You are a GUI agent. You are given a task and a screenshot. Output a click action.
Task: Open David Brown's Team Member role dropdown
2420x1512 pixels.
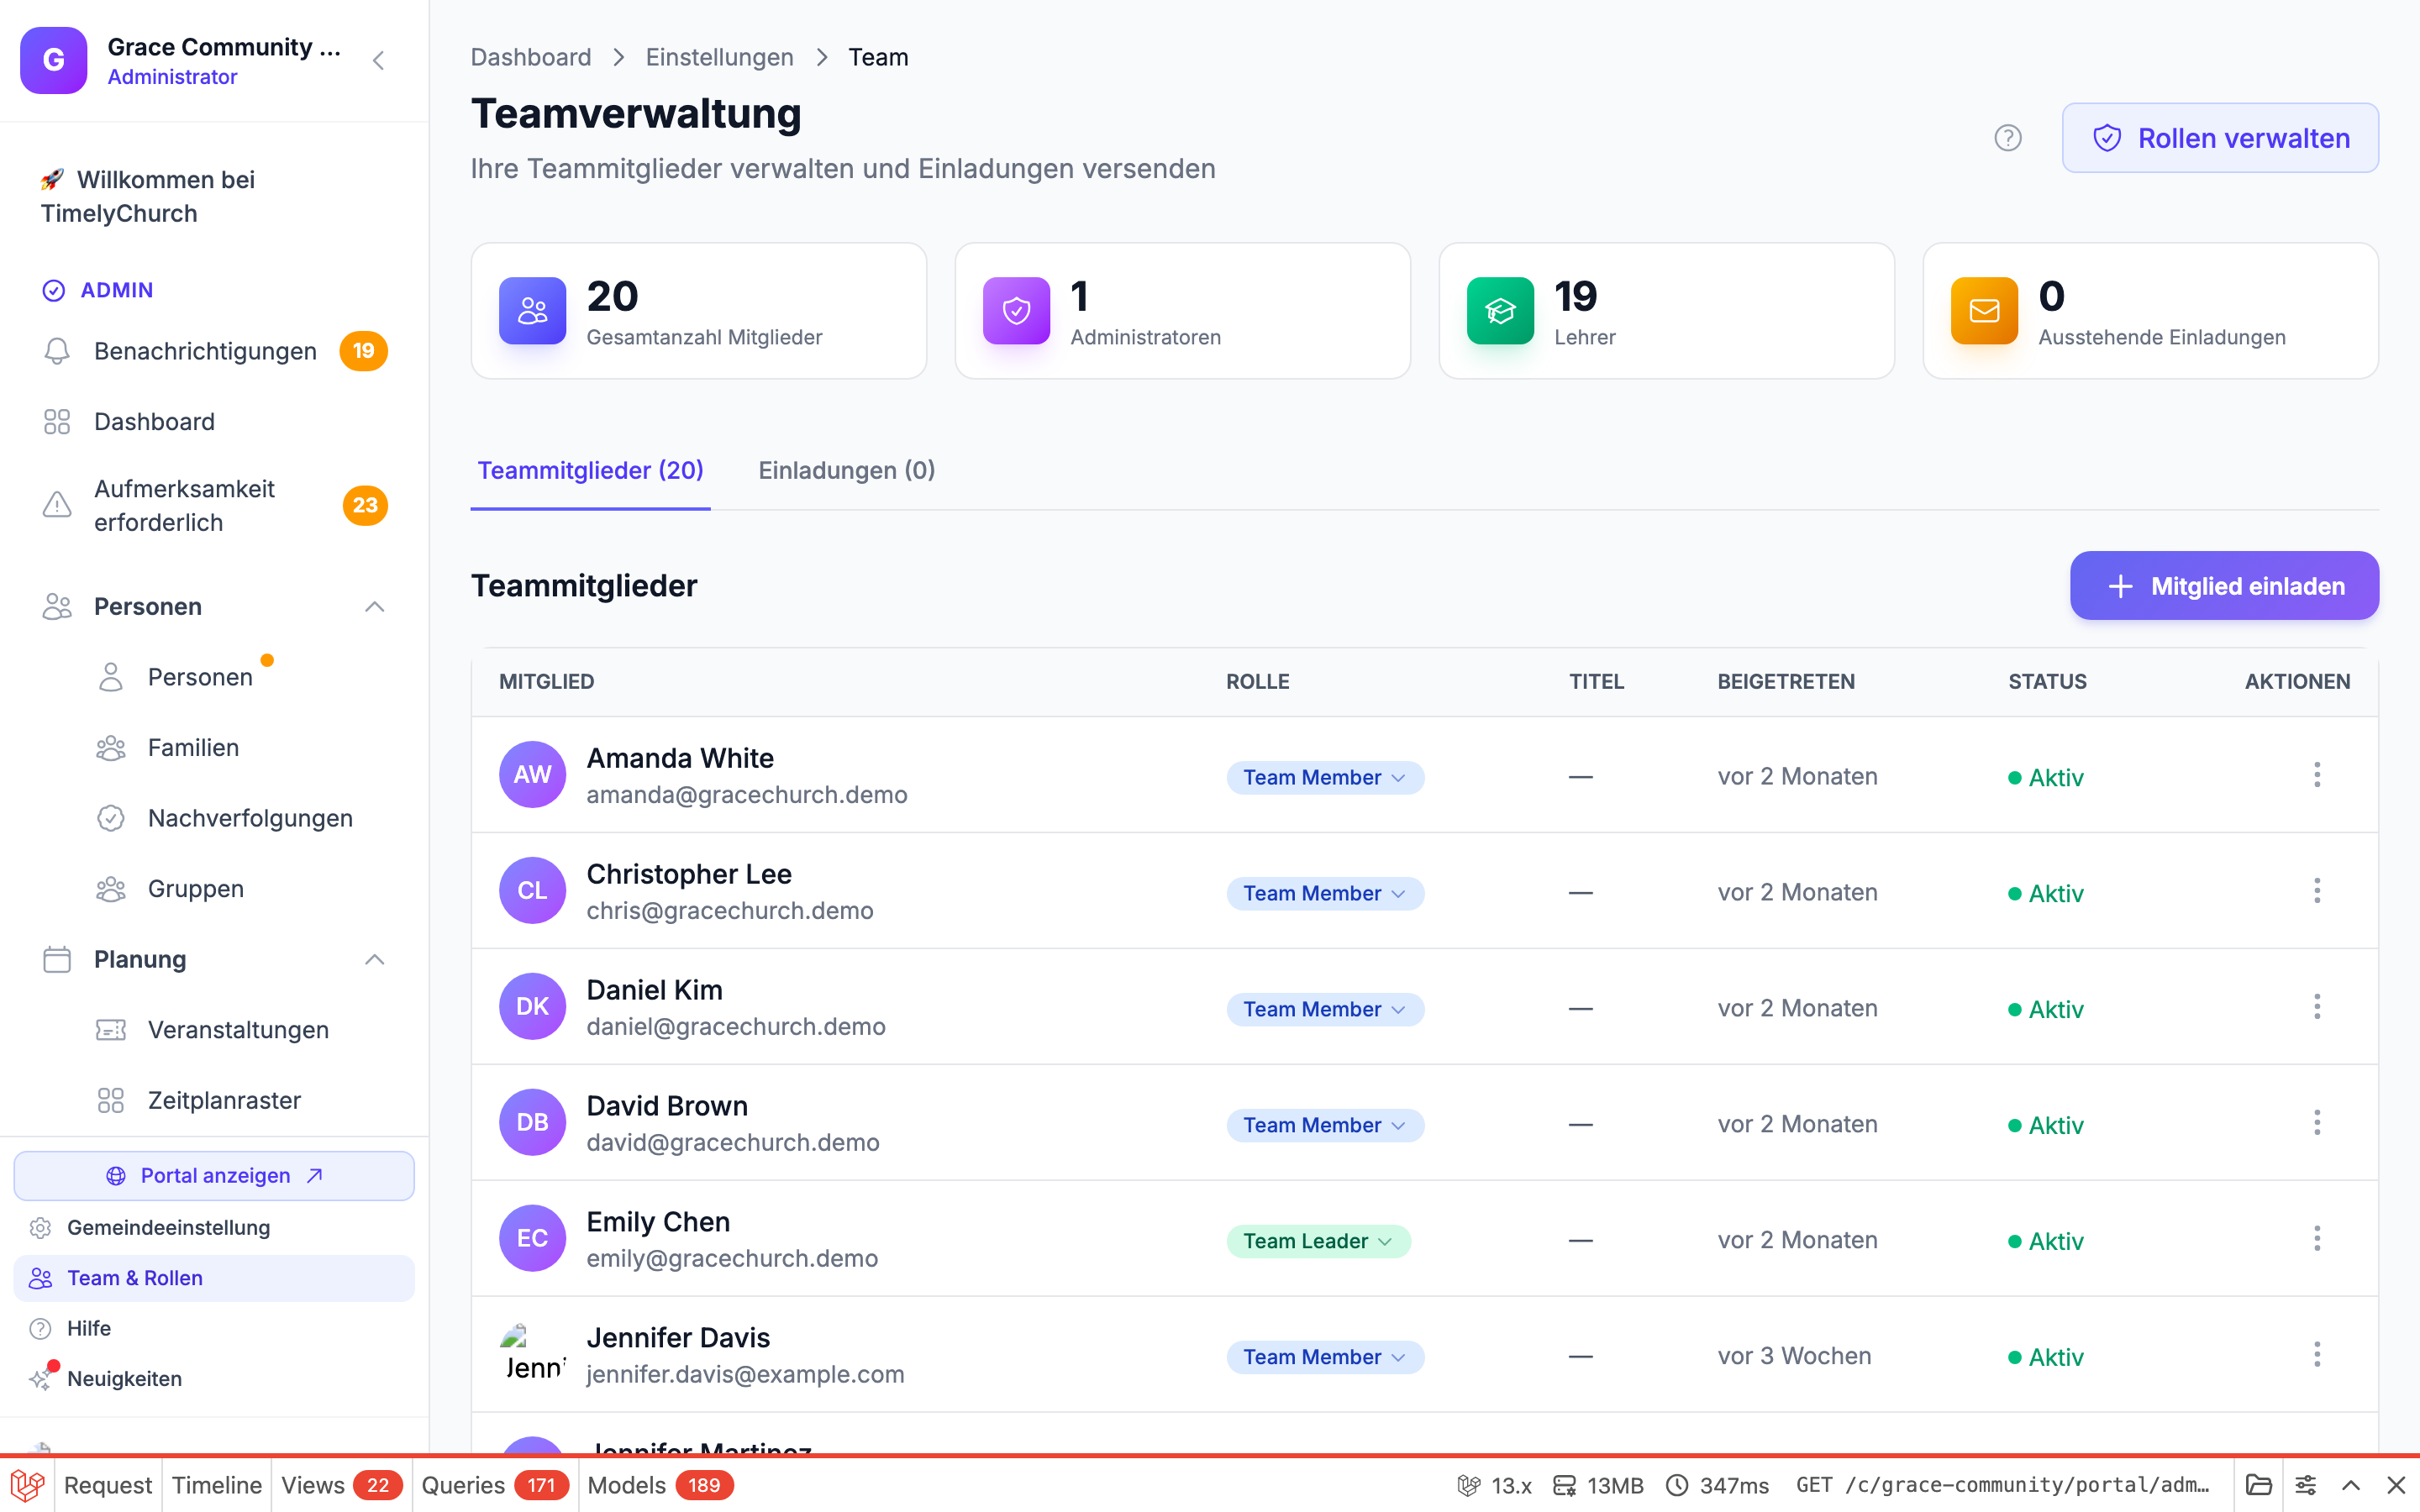1325,1125
